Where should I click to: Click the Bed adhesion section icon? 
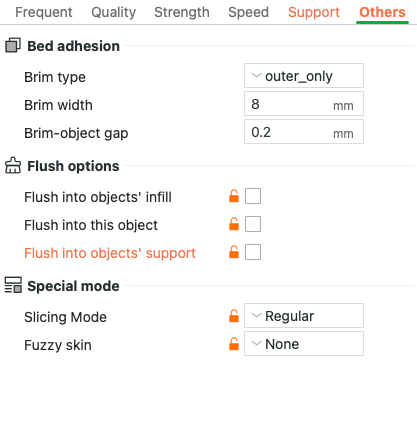13,45
